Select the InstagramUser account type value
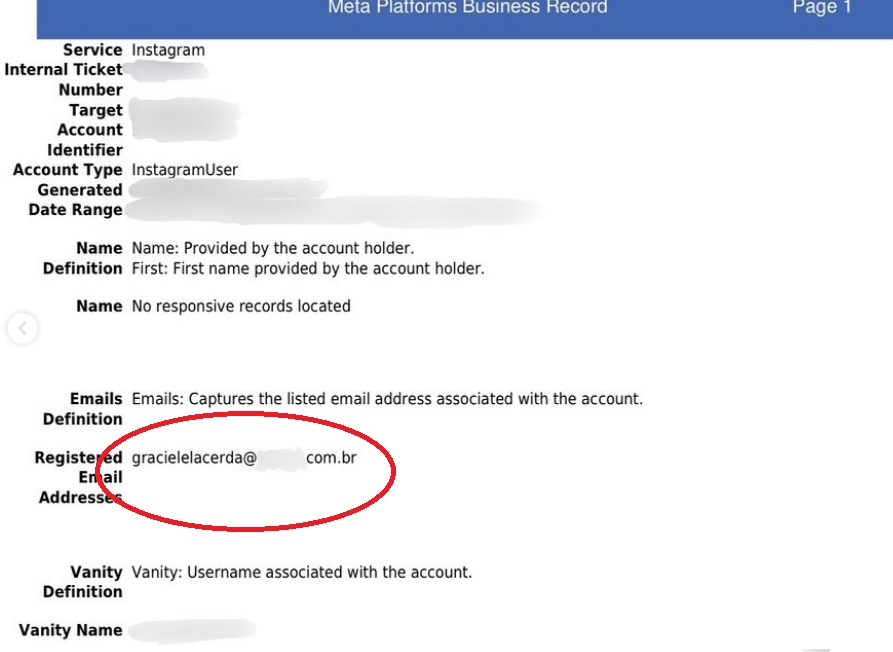Viewport: 893px width, 652px height. [x=185, y=170]
